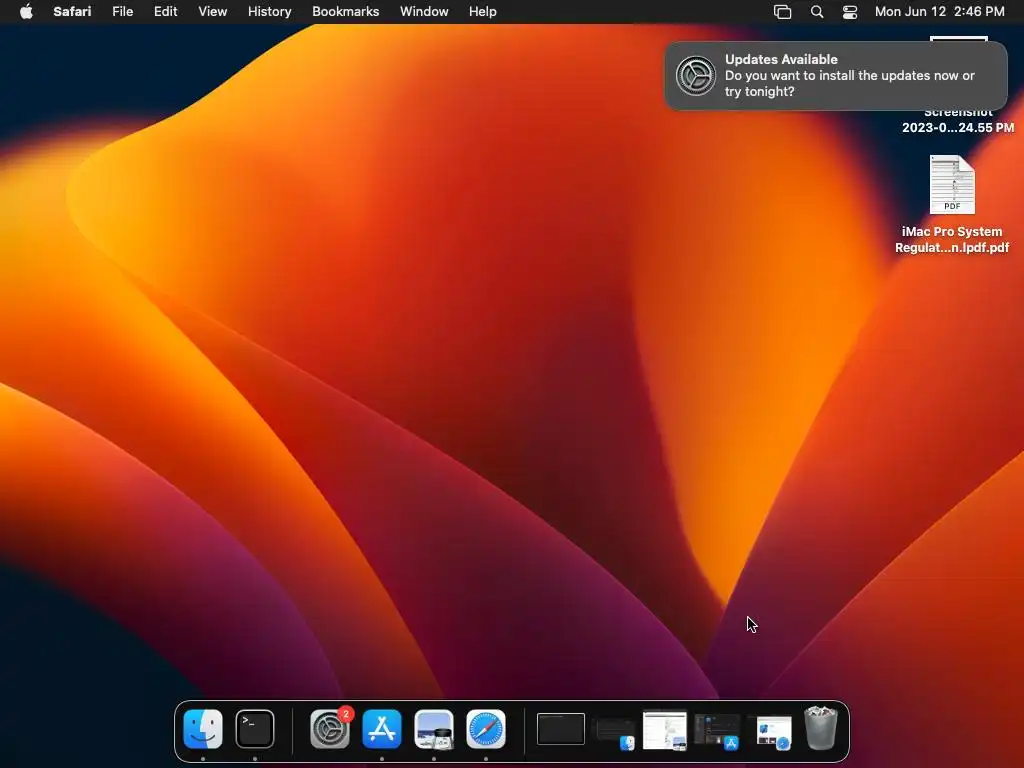The width and height of the screenshot is (1024, 768).
Task: Open the Safari application menu
Action: tap(72, 12)
